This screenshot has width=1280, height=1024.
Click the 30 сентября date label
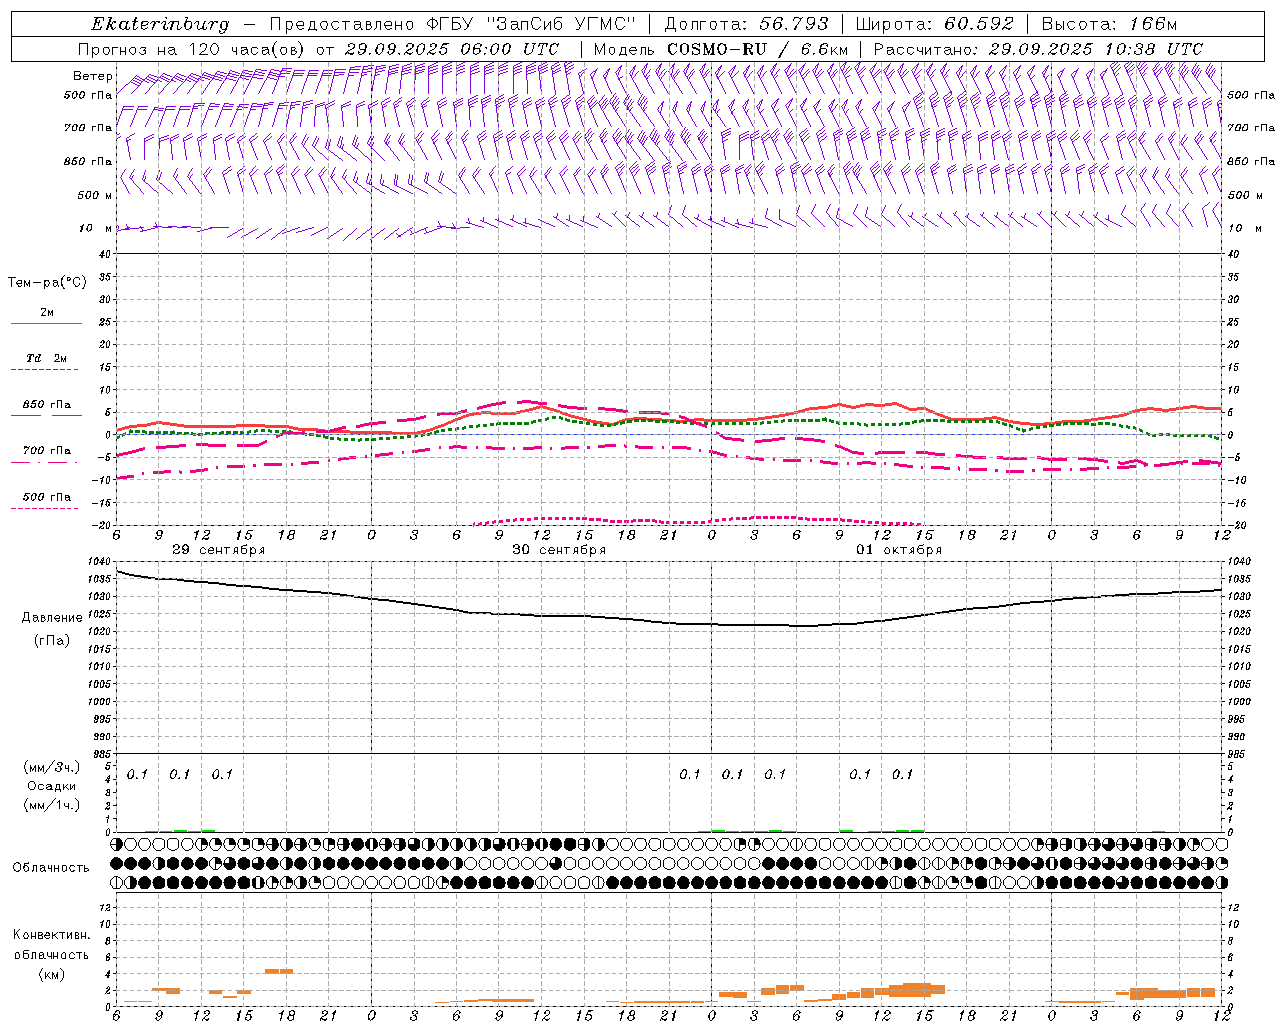click(x=559, y=550)
